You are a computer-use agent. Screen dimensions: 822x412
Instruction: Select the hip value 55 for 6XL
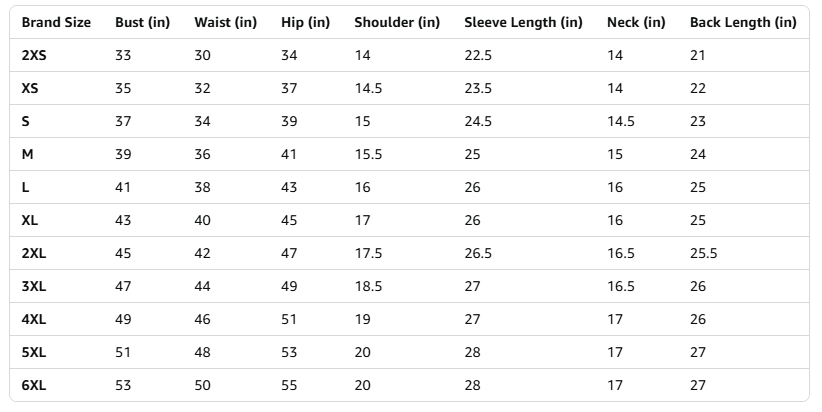coord(289,385)
